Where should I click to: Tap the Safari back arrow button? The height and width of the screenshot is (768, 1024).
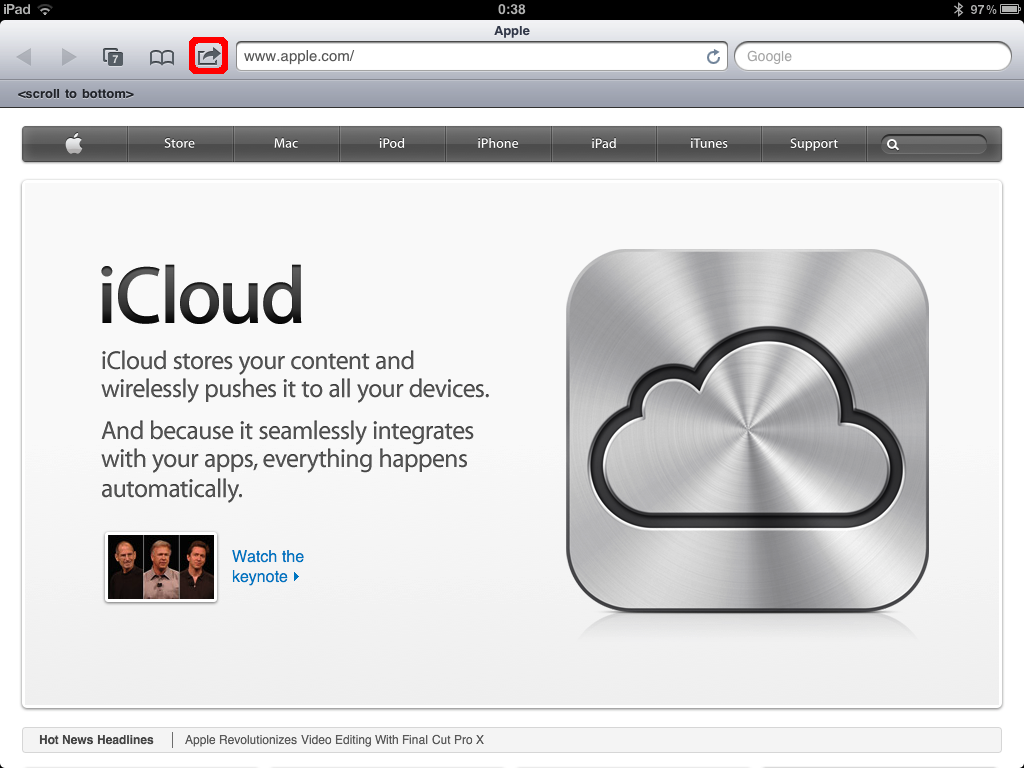[x=25, y=57]
